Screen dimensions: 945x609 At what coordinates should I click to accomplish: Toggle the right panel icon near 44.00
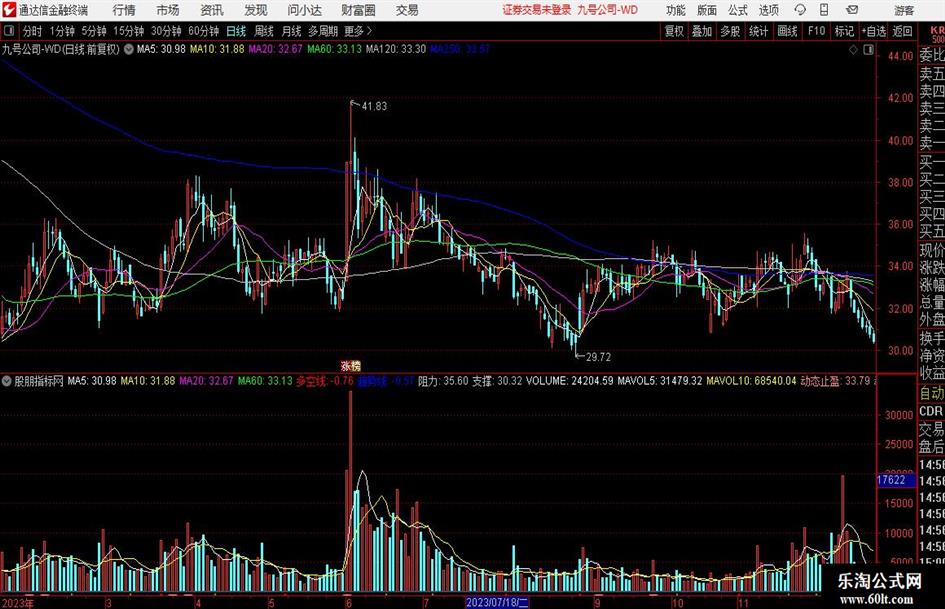868,50
